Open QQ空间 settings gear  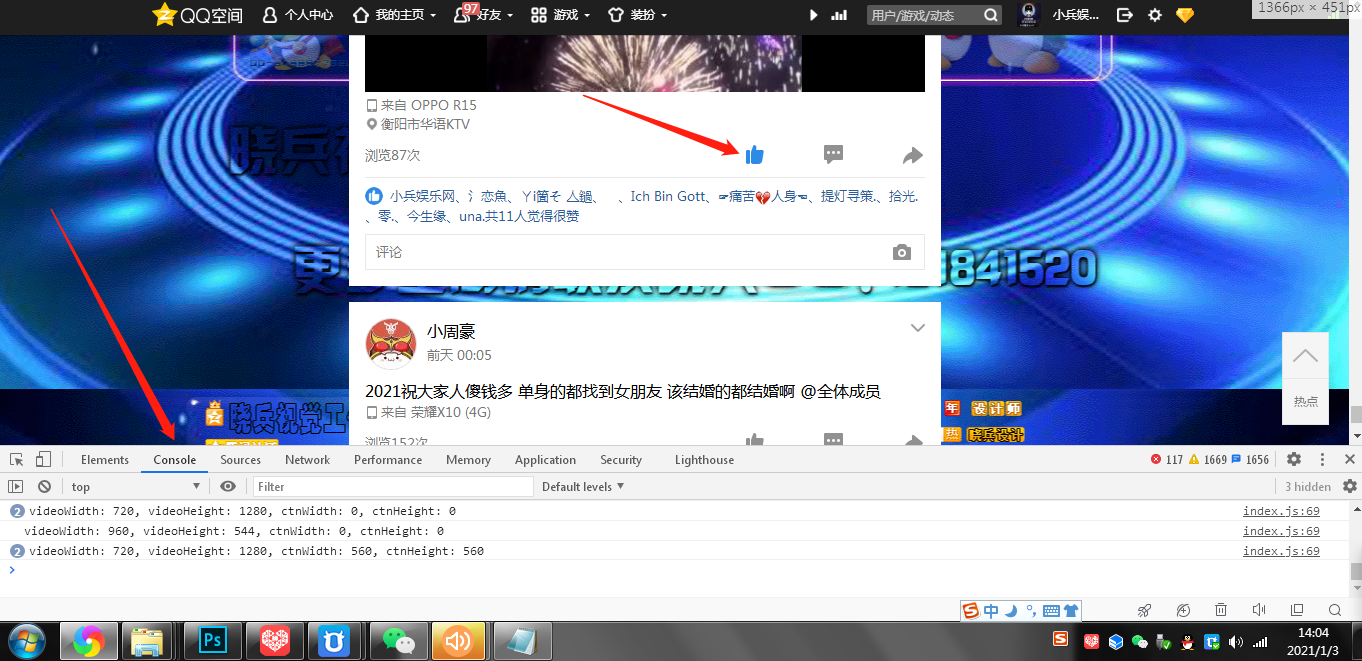pyautogui.click(x=1155, y=15)
